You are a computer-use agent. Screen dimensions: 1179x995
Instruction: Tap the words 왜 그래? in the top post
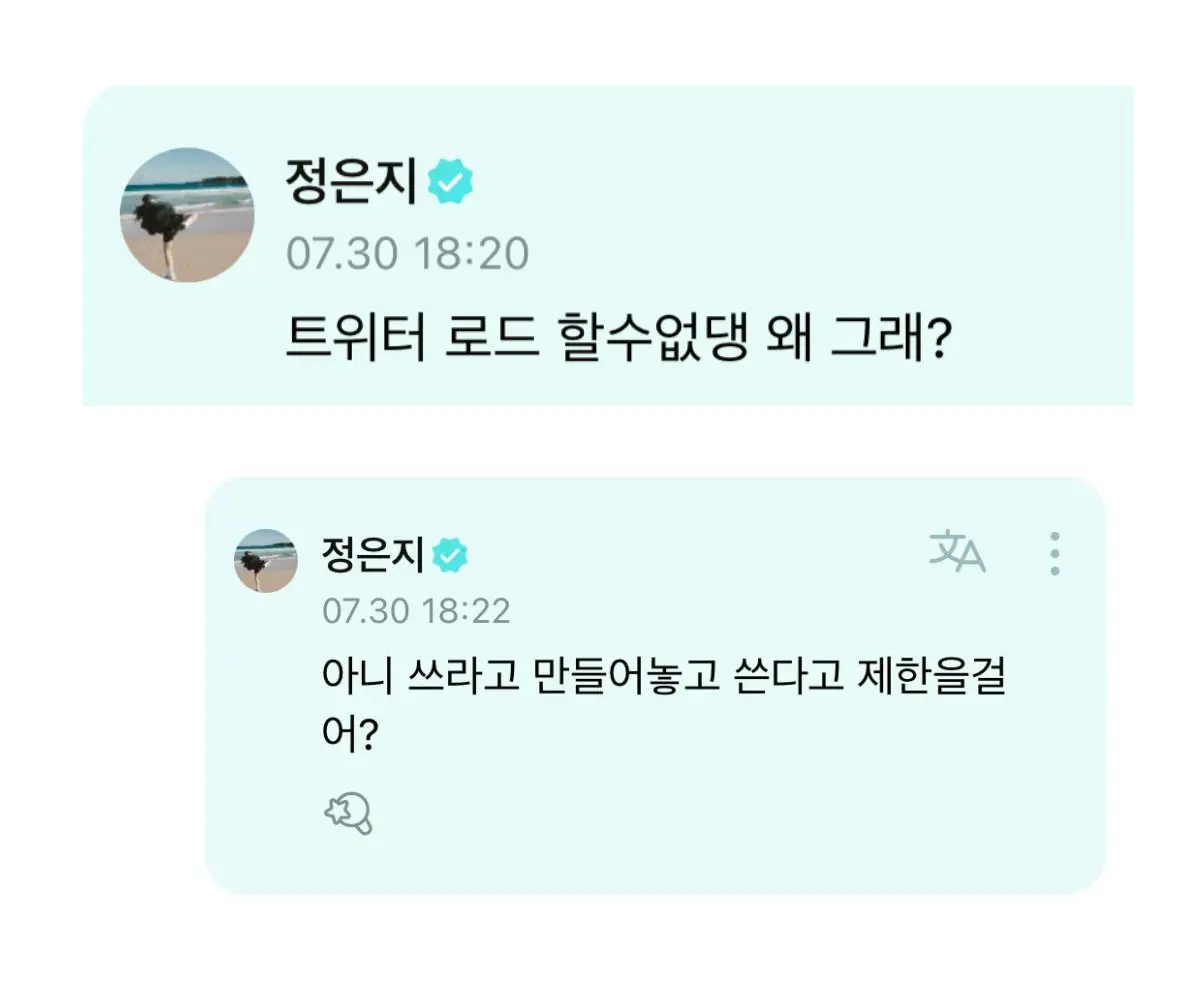859,338
